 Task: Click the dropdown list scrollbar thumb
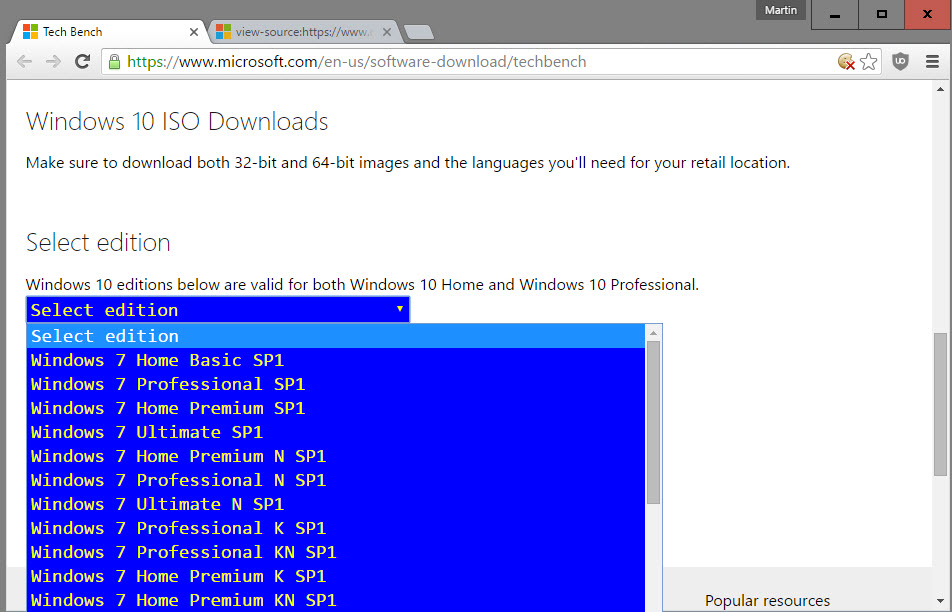653,423
